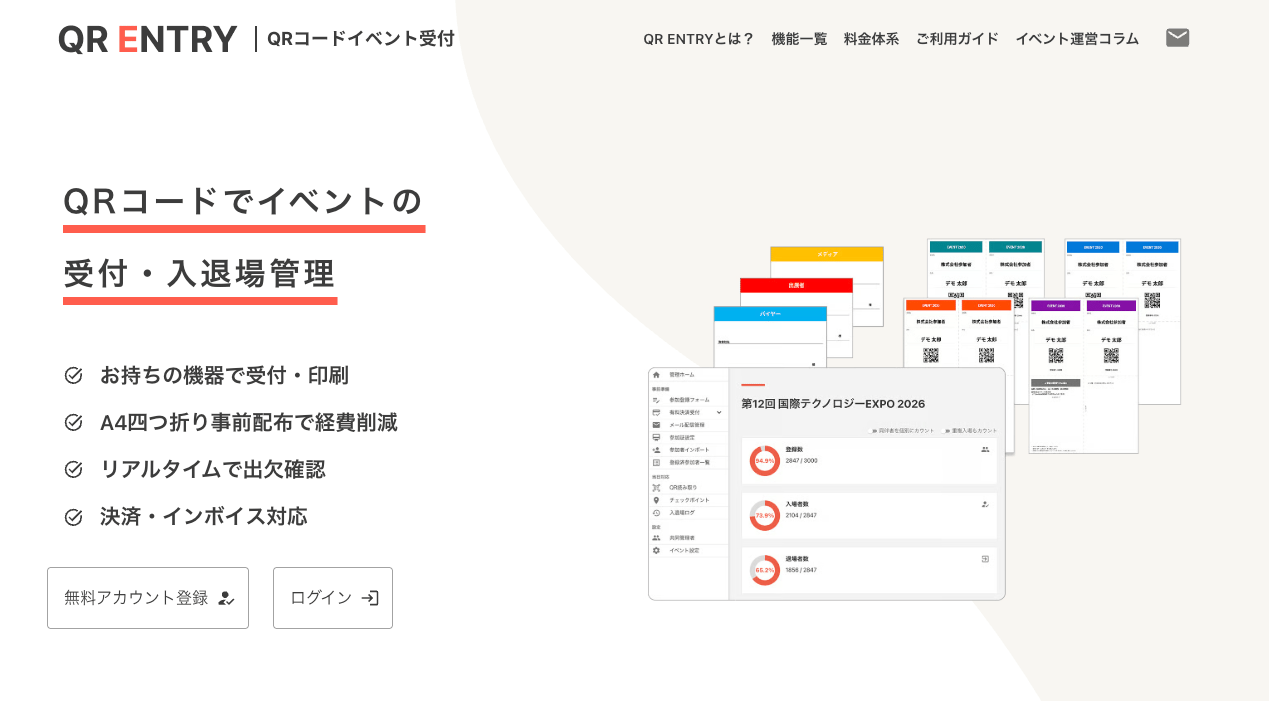This screenshot has width=1269, height=701.
Task: Click the list icon for 登録済参加者一覧
Action: tap(657, 462)
